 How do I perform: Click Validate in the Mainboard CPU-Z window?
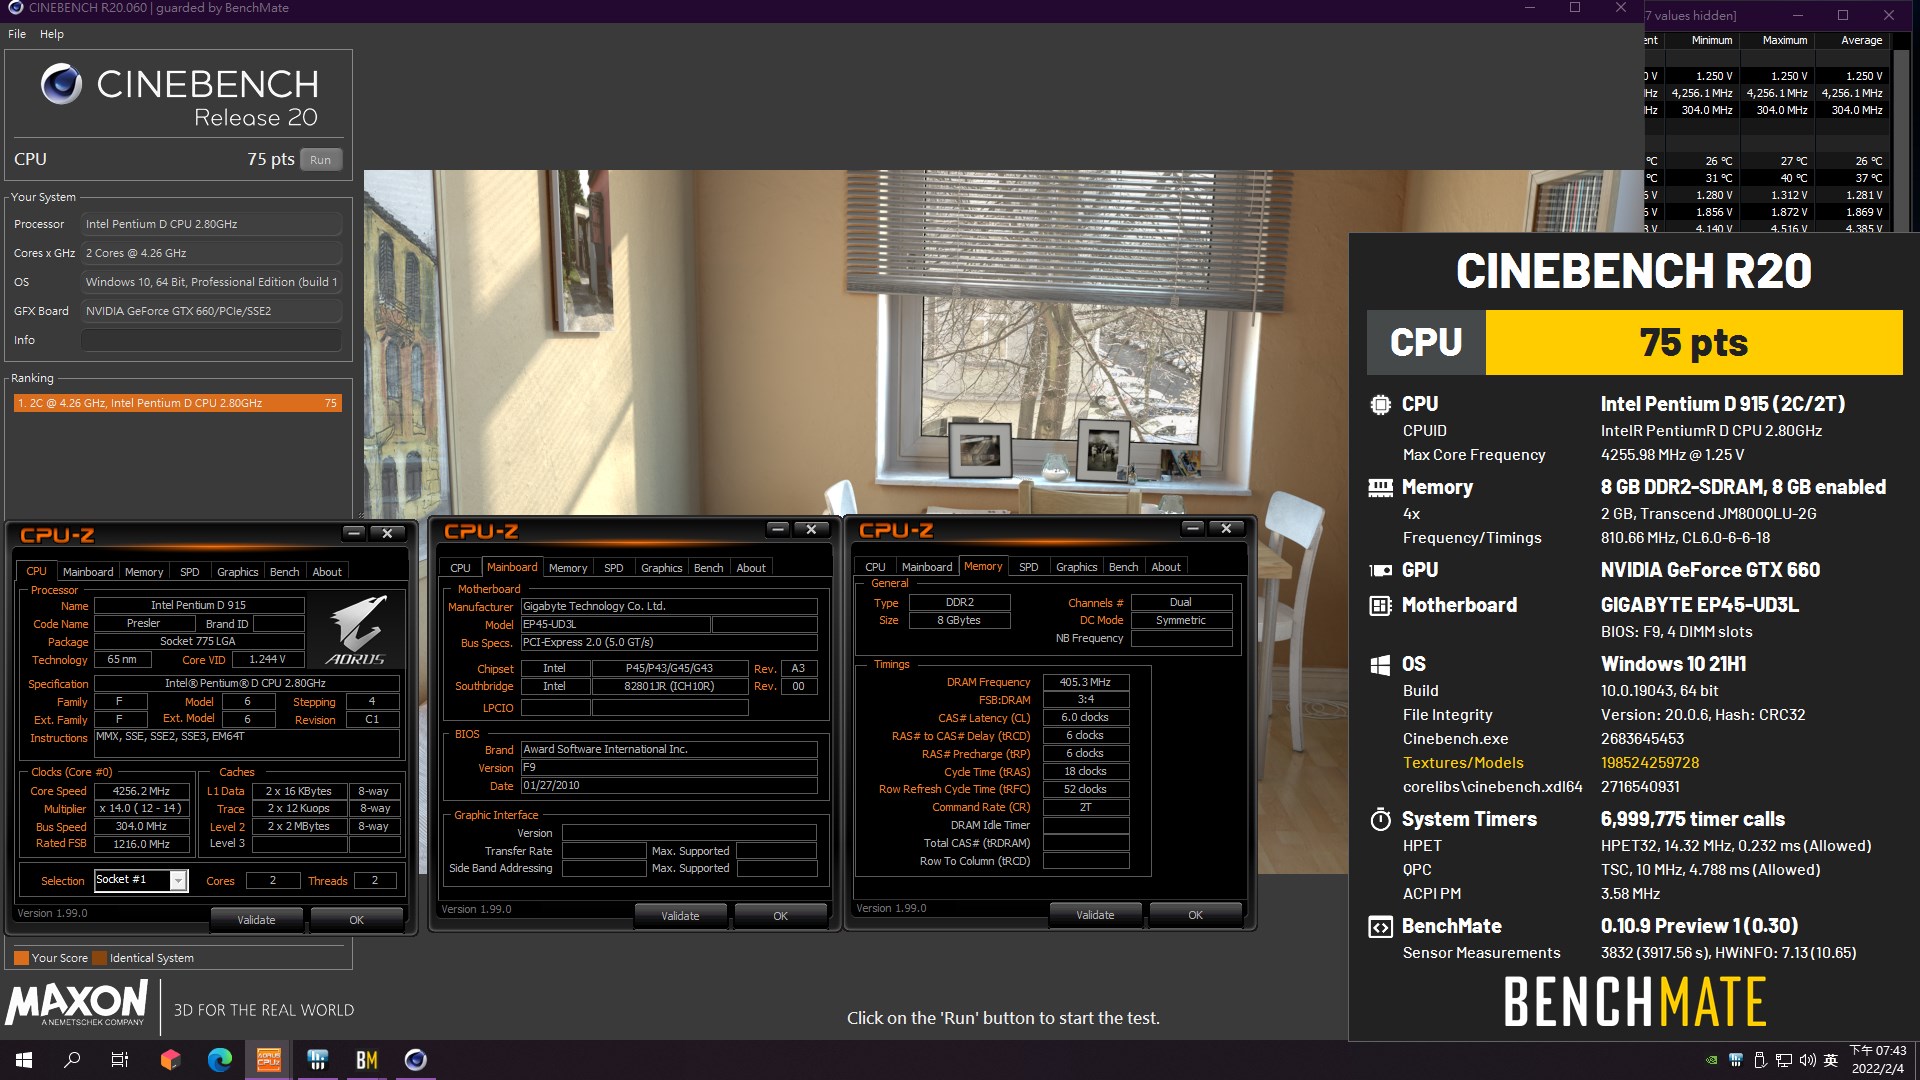coord(681,916)
